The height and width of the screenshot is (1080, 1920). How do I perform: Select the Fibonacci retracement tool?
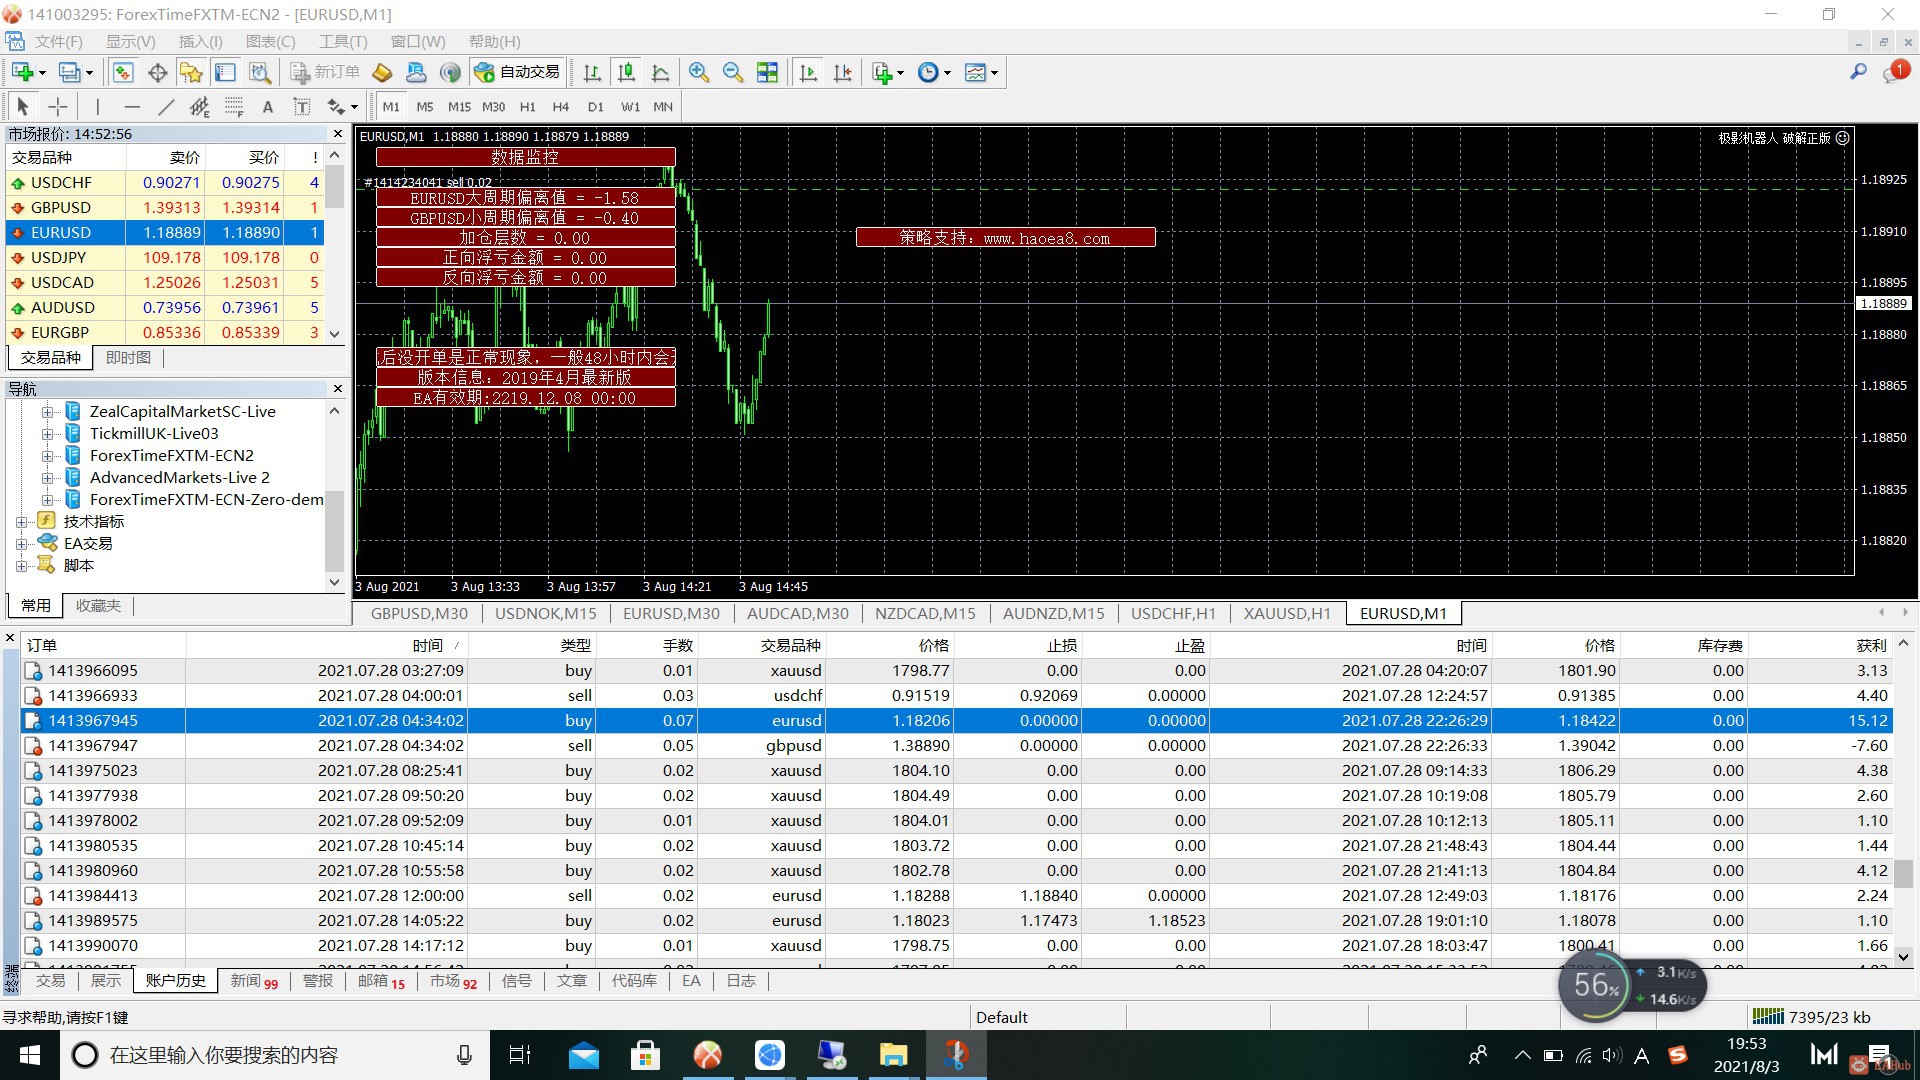click(x=234, y=106)
